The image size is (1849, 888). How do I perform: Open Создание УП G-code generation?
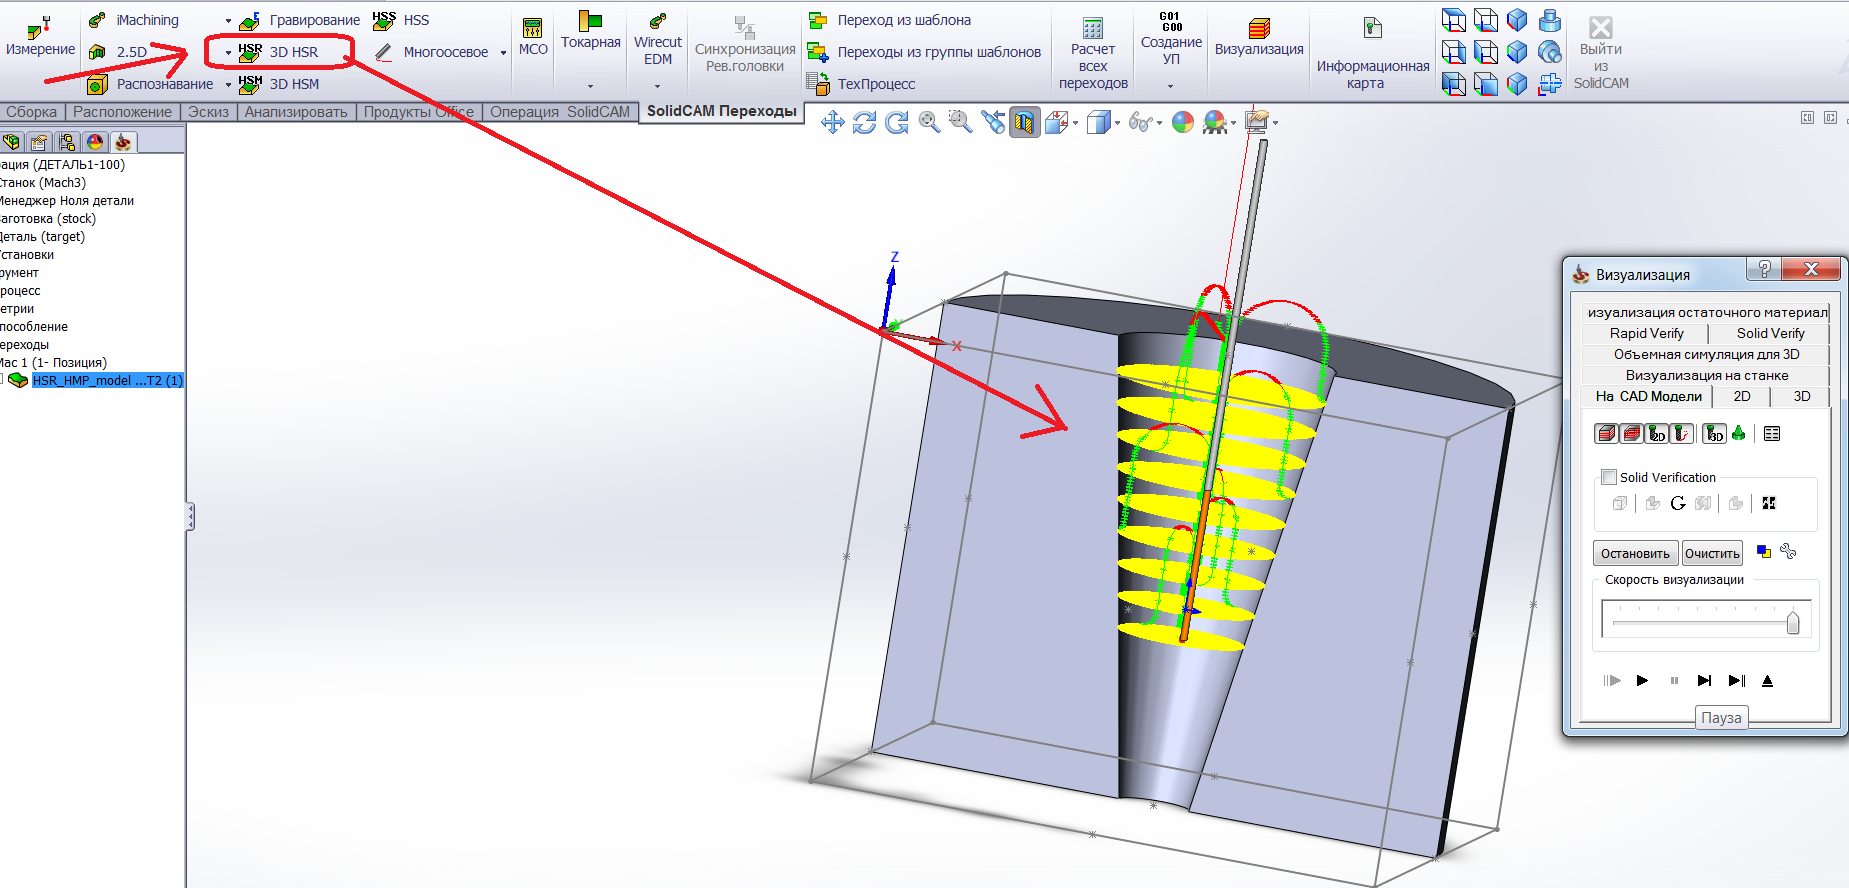(x=1171, y=40)
